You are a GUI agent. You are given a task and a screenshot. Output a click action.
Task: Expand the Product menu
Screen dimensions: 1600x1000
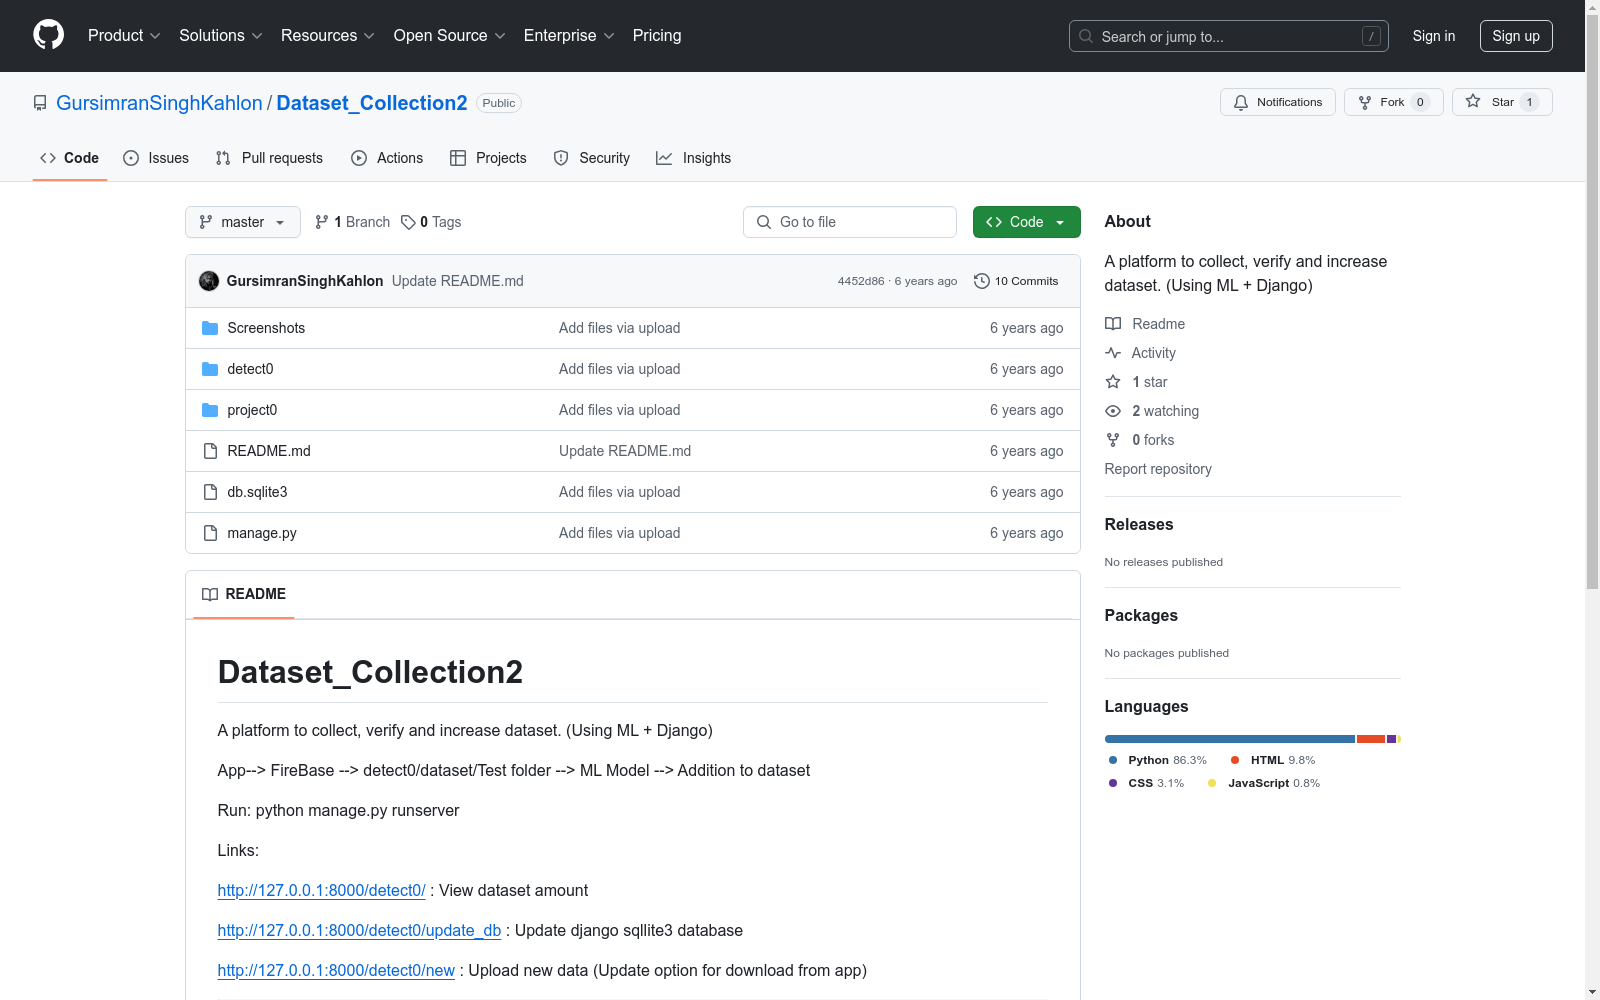click(x=124, y=36)
